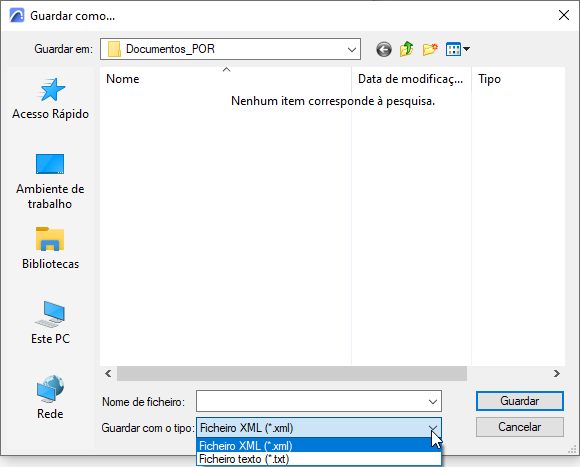Click inside the Nome de ficheiro field

pos(311,401)
